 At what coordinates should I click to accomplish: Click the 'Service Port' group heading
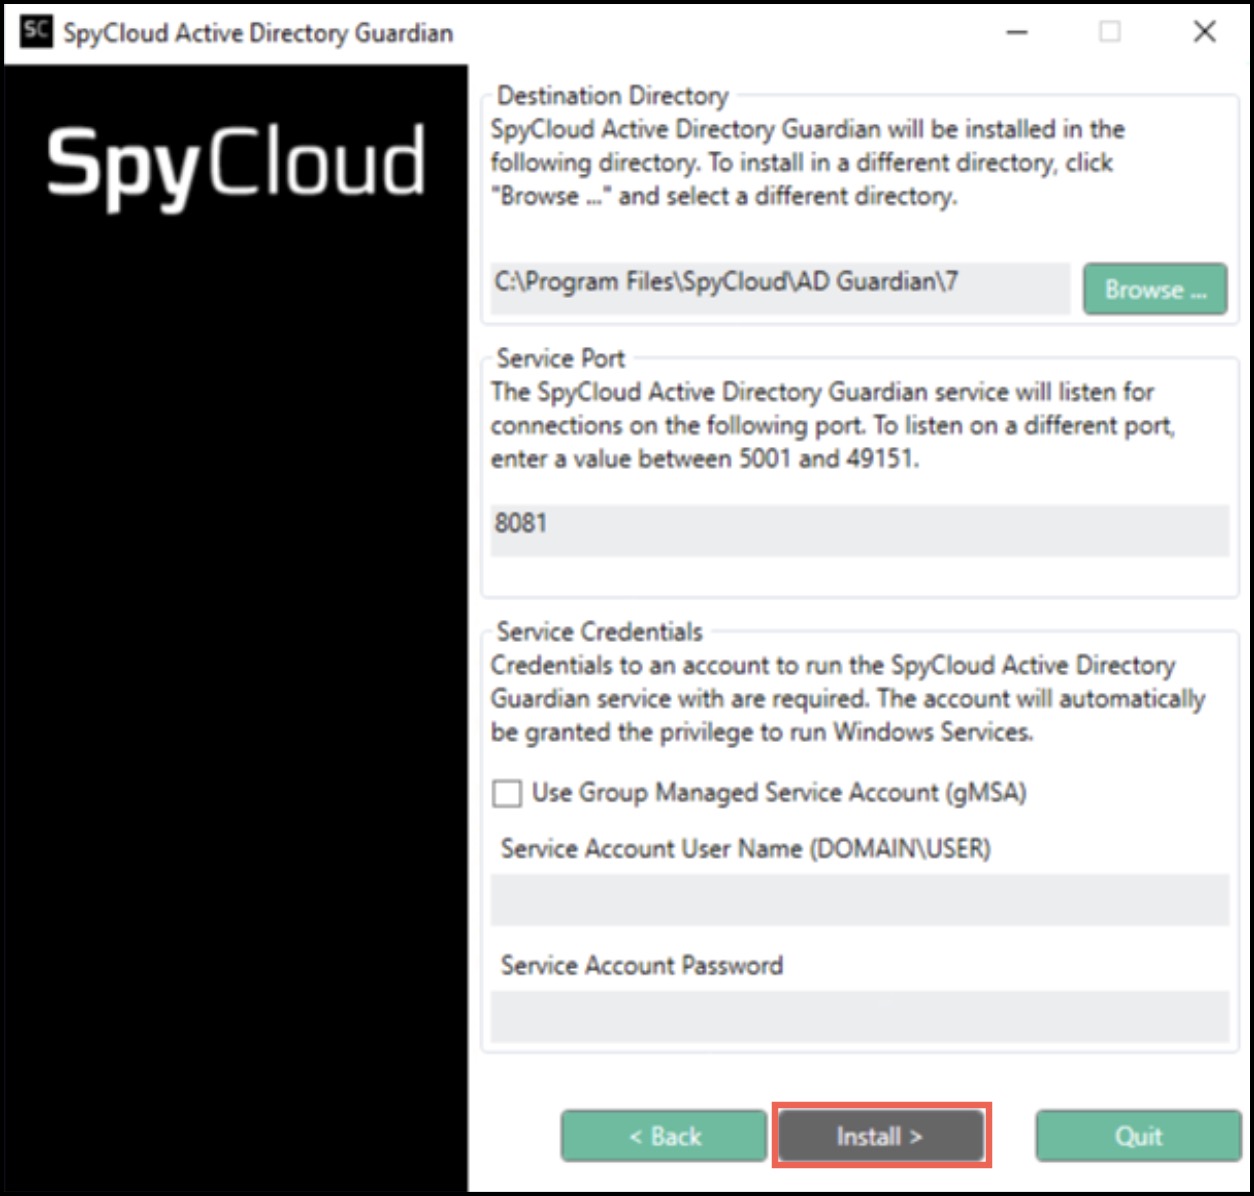pos(560,358)
